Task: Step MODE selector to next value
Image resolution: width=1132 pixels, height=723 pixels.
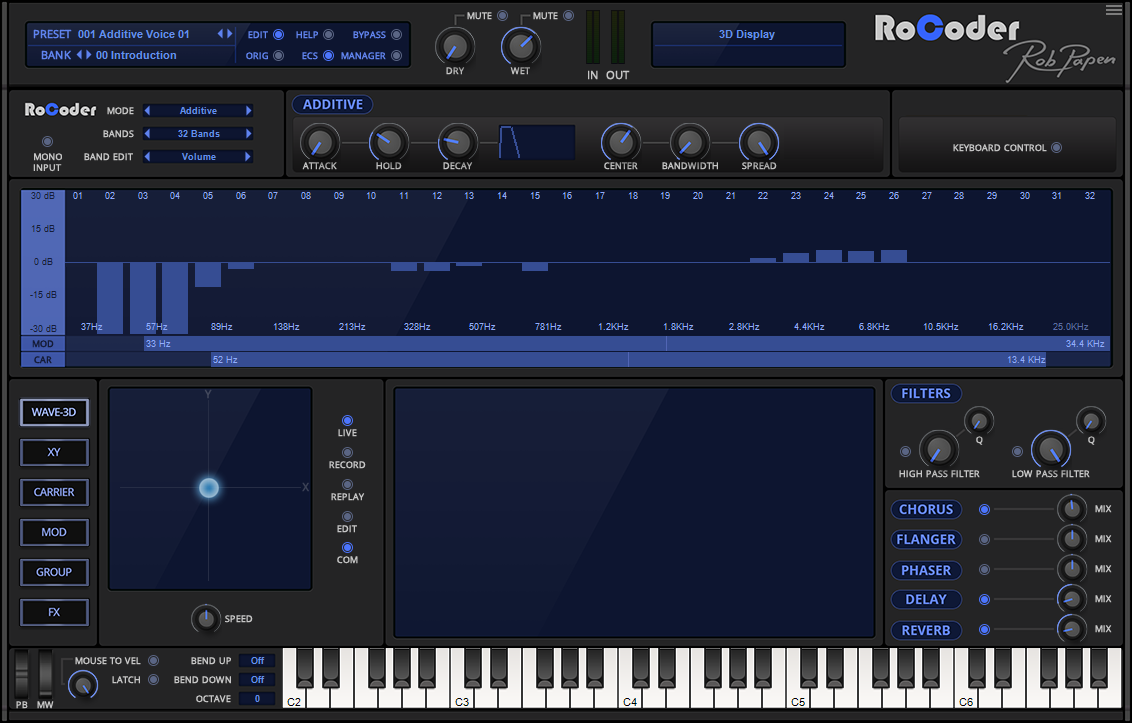Action: 248,111
